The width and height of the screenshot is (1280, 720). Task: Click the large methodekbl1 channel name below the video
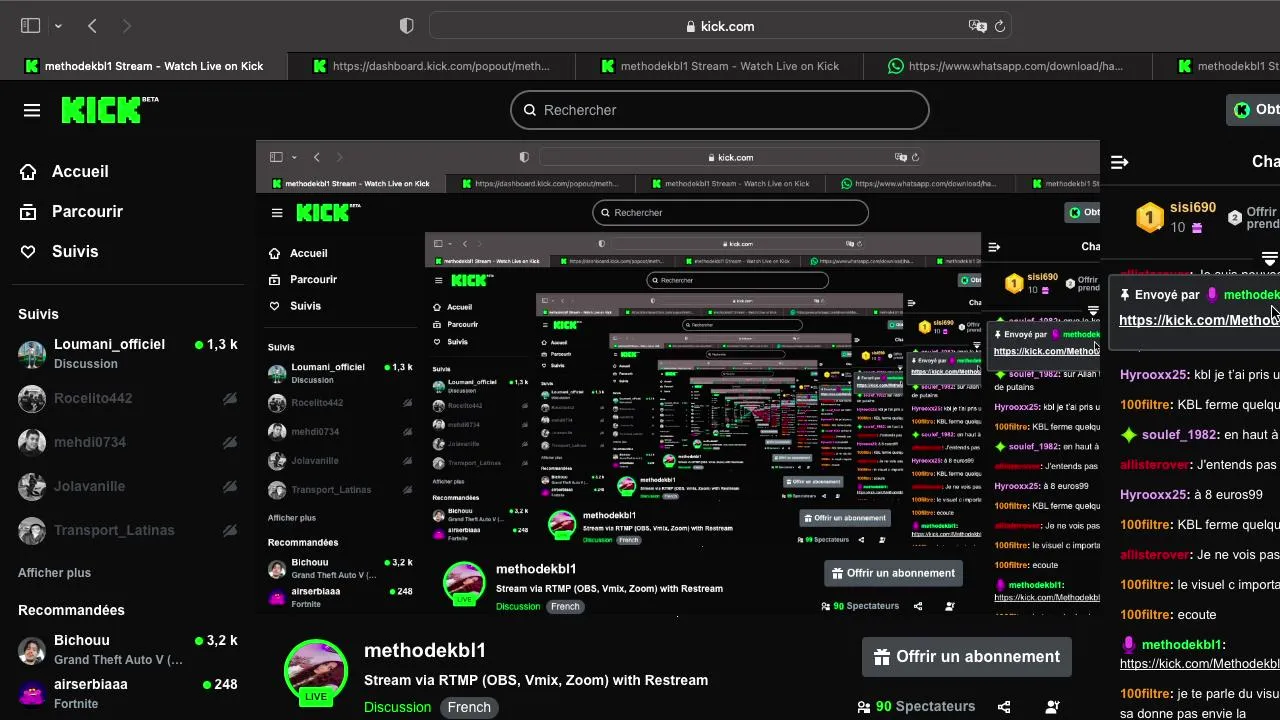pyautogui.click(x=425, y=651)
